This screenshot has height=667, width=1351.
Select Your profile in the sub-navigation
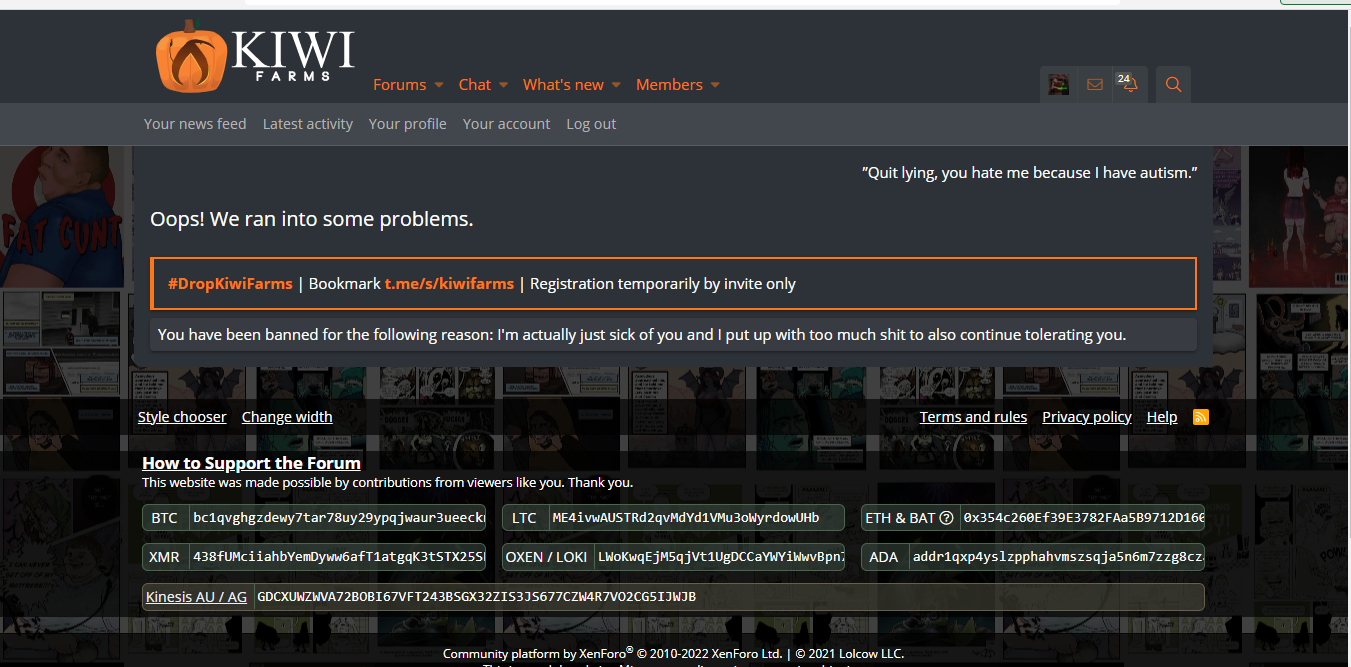coord(407,124)
